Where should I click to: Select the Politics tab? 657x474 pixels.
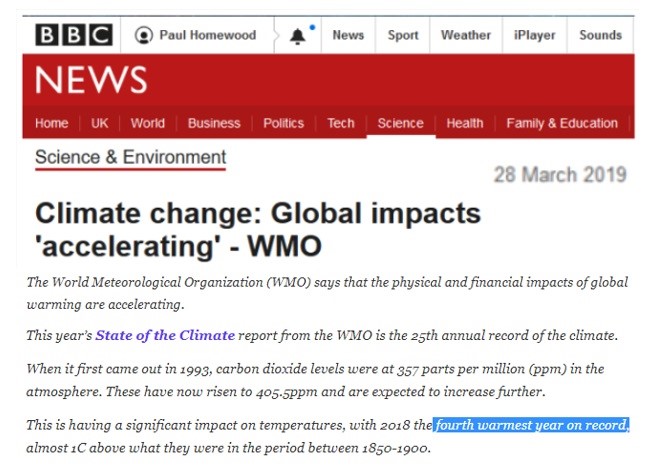tap(283, 123)
